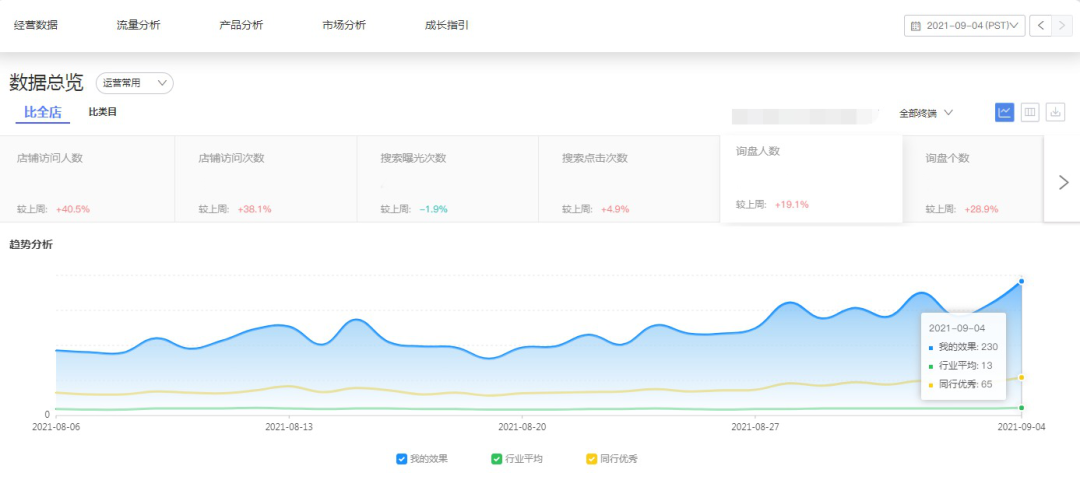Select the 询盘人数 metric card
1080x480 pixels.
click(x=811, y=179)
